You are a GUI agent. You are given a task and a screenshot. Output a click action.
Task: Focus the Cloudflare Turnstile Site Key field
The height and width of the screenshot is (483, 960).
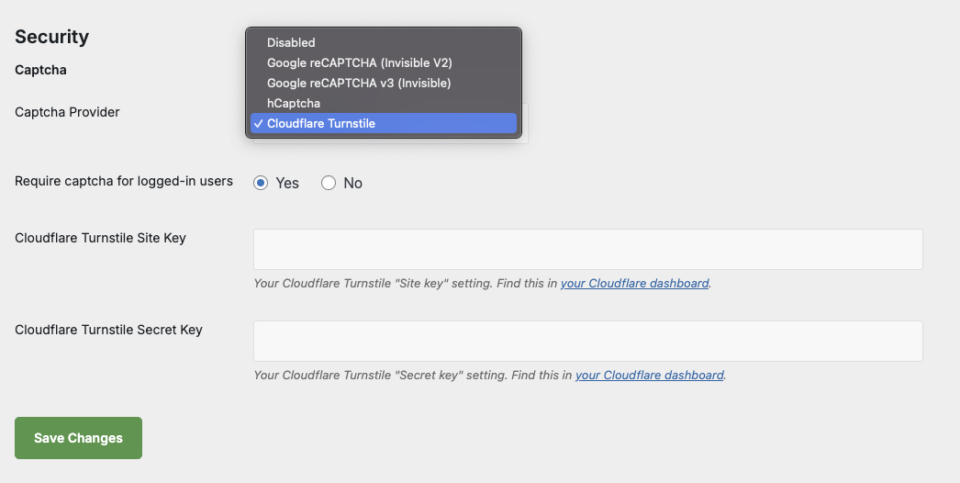point(588,249)
